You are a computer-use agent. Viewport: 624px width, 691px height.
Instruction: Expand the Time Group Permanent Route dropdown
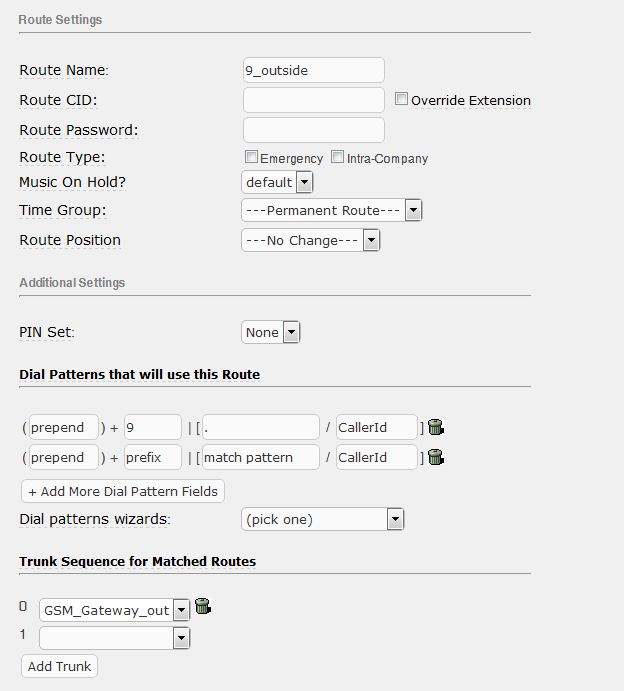pos(332,210)
